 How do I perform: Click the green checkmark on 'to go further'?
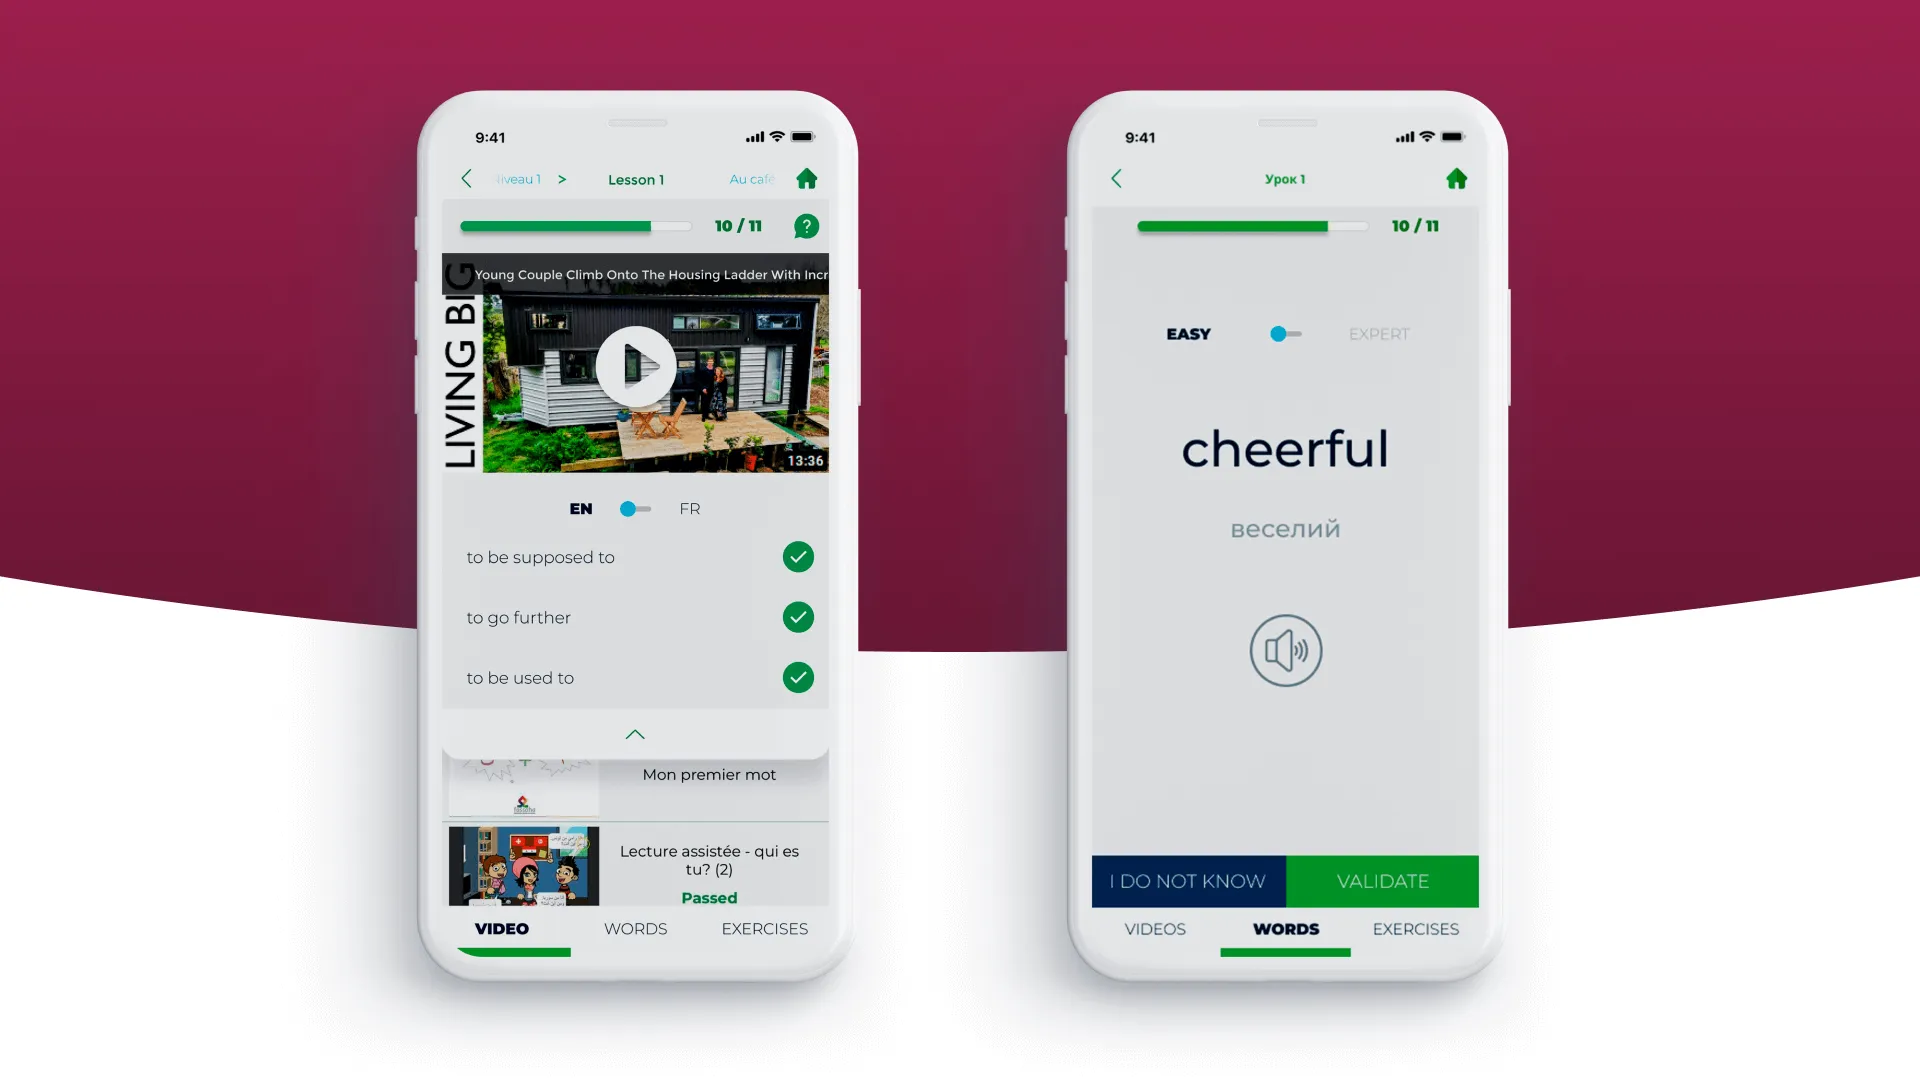798,617
